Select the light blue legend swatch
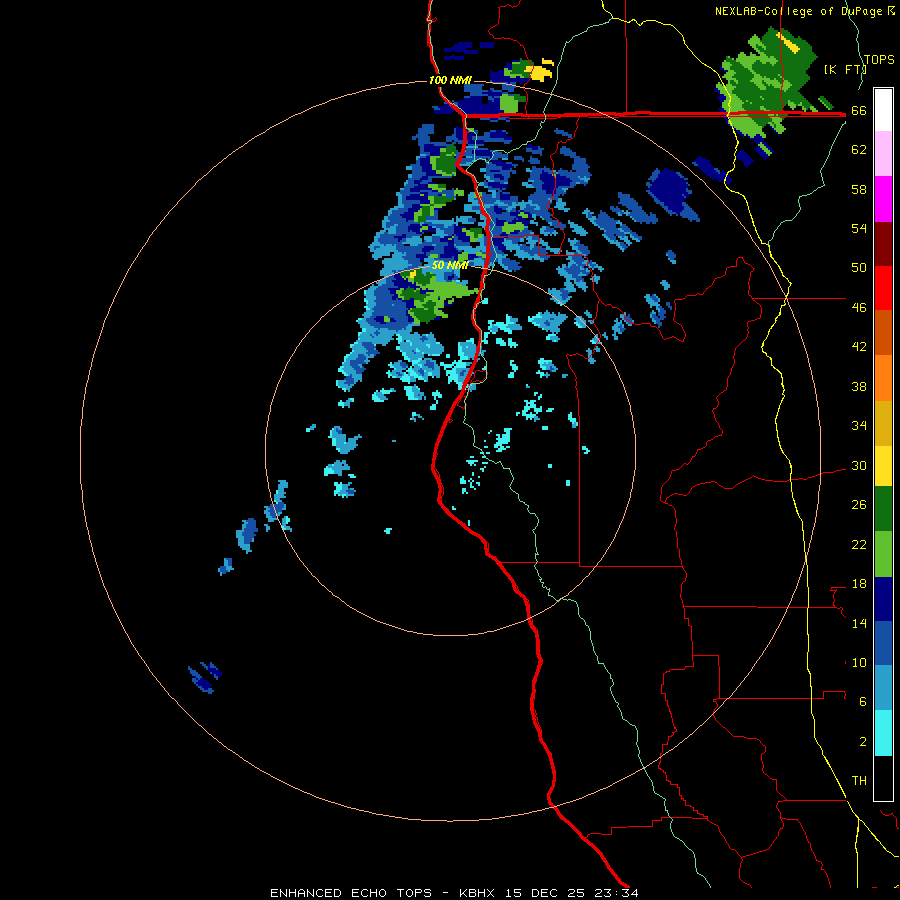Screen dimensions: 900x900 pos(883,688)
